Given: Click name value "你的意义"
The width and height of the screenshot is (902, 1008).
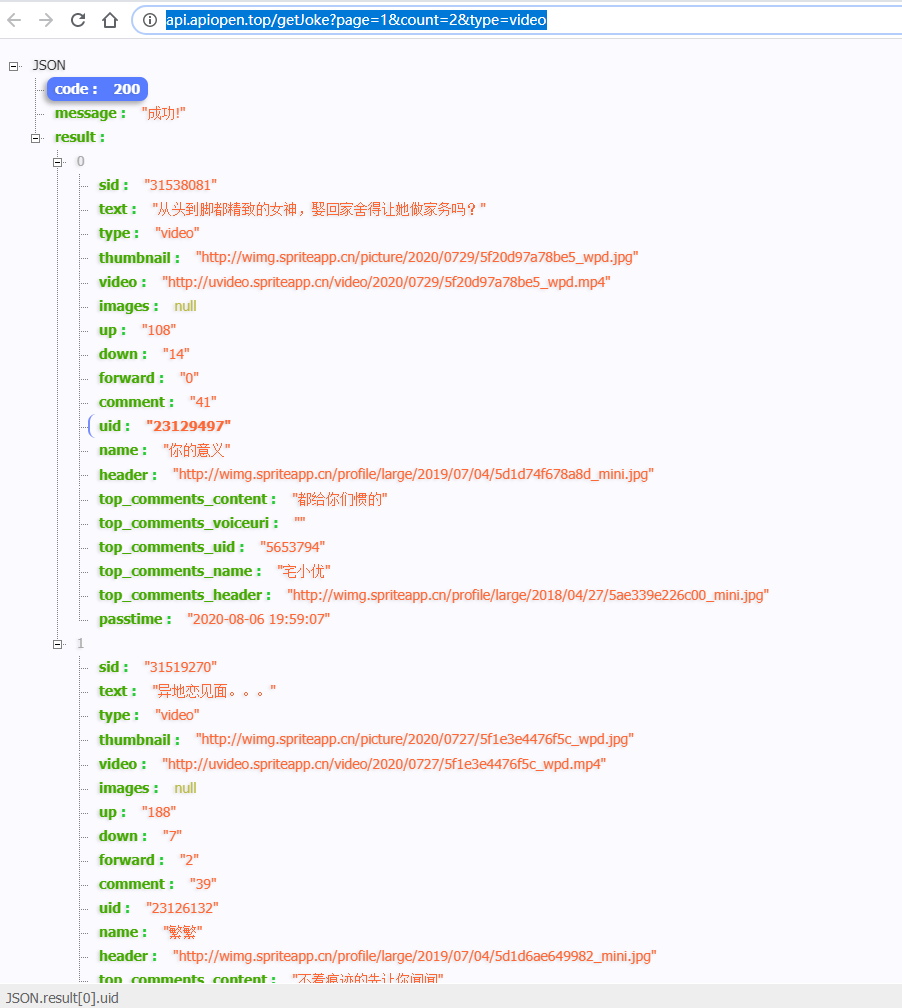Looking at the screenshot, I should click(x=197, y=450).
